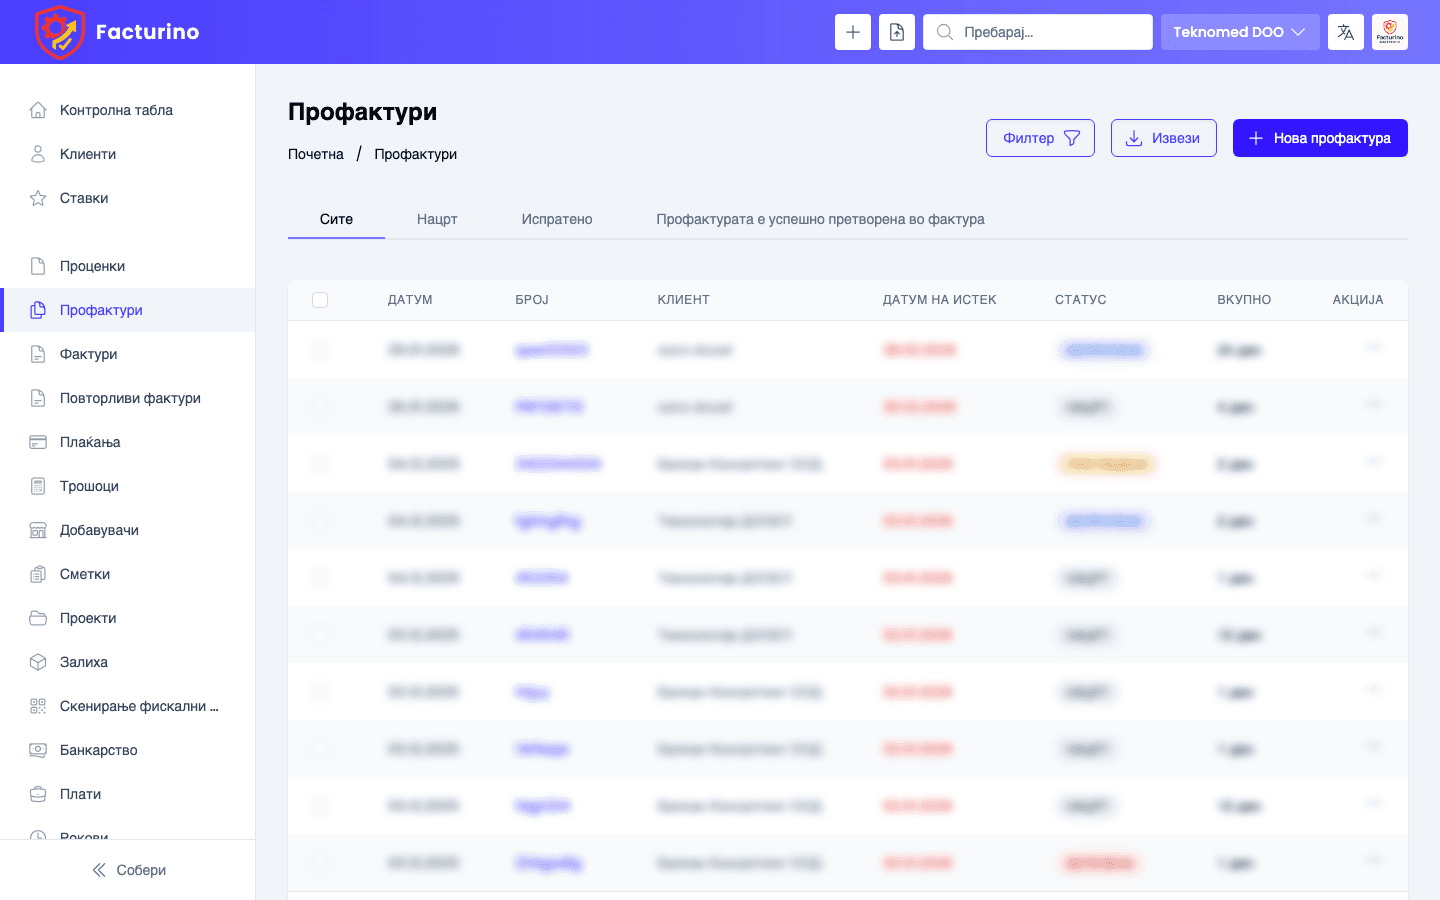Click the plus icon in top header
1440x900 pixels.
(x=852, y=32)
